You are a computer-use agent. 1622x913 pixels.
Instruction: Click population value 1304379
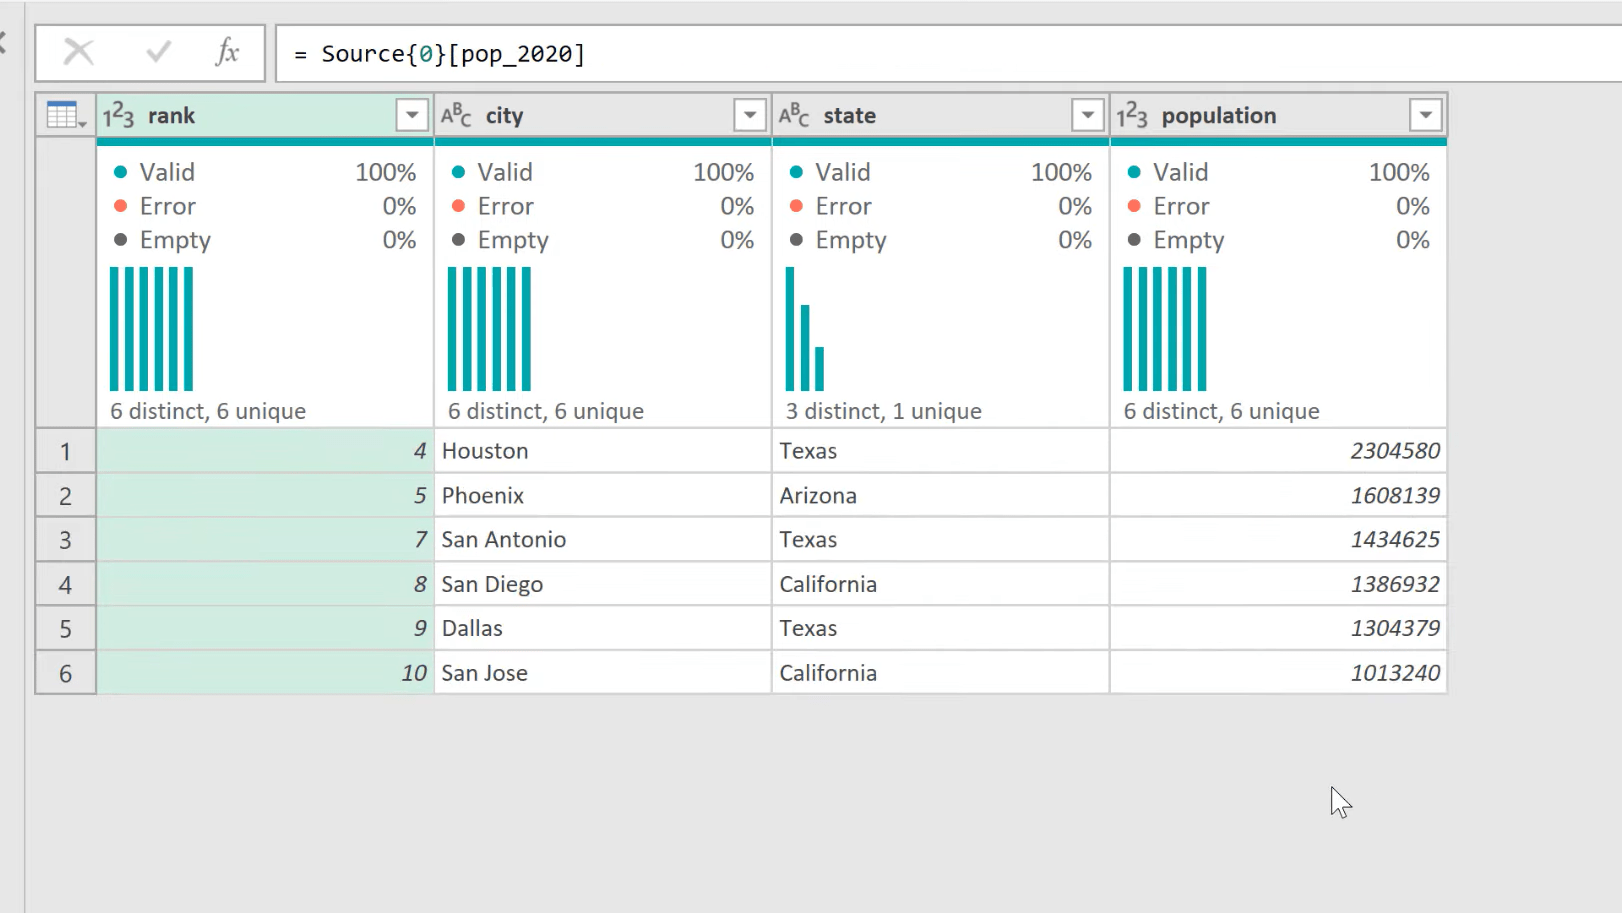coord(1279,628)
